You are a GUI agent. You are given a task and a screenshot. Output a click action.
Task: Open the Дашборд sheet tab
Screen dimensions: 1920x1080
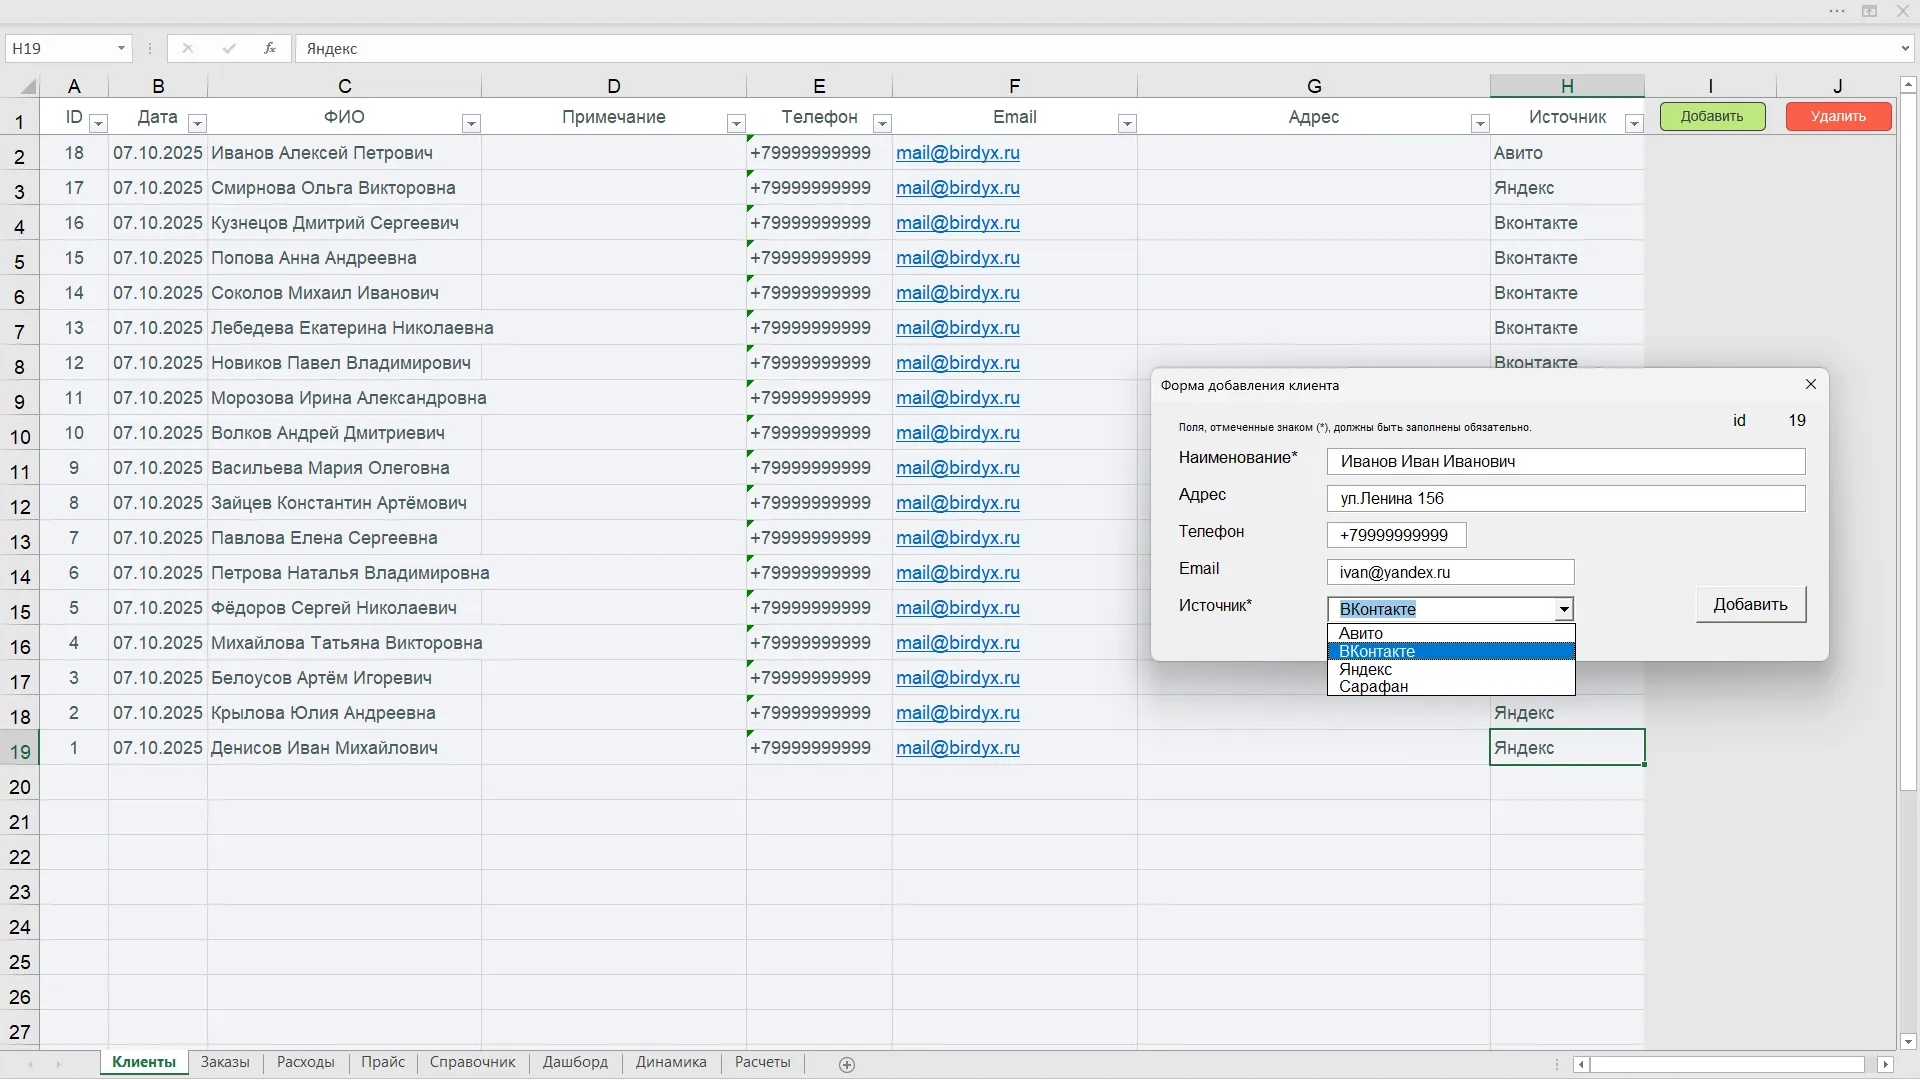[x=575, y=1062]
